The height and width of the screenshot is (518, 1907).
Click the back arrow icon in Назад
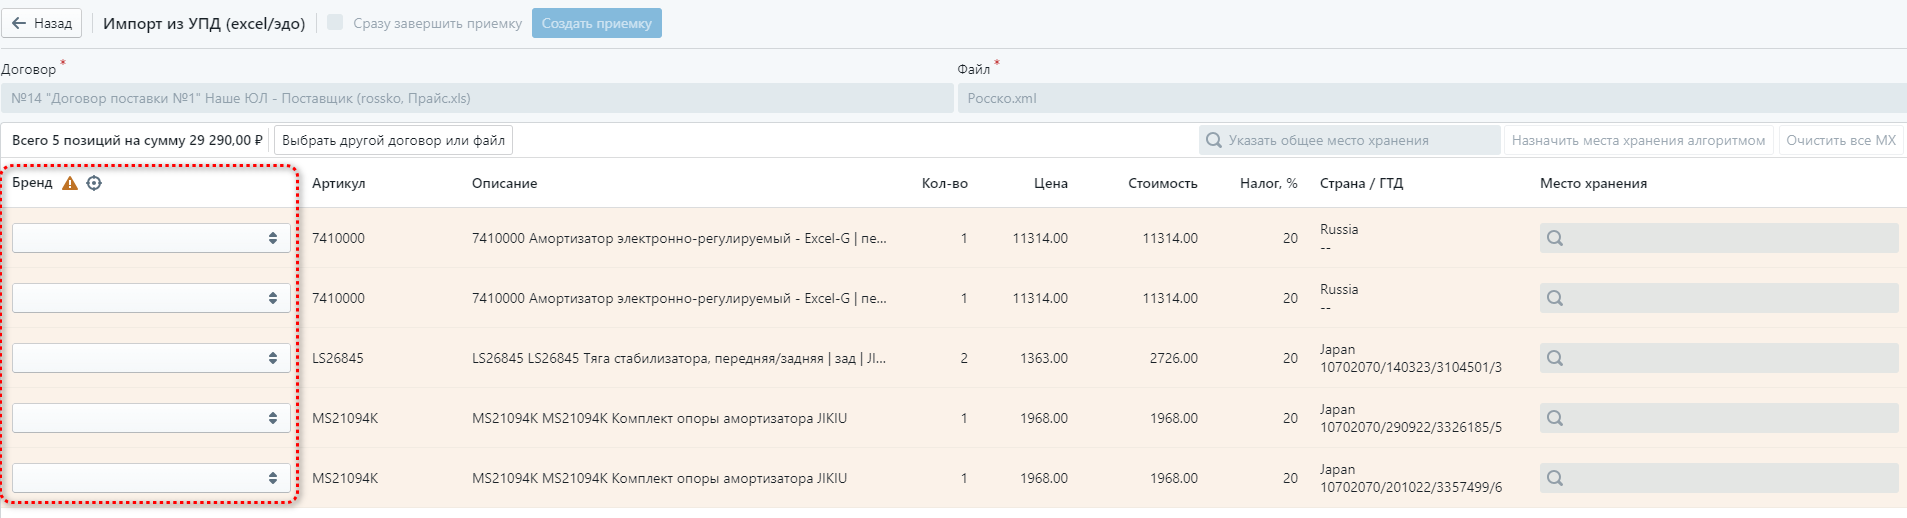19,23
